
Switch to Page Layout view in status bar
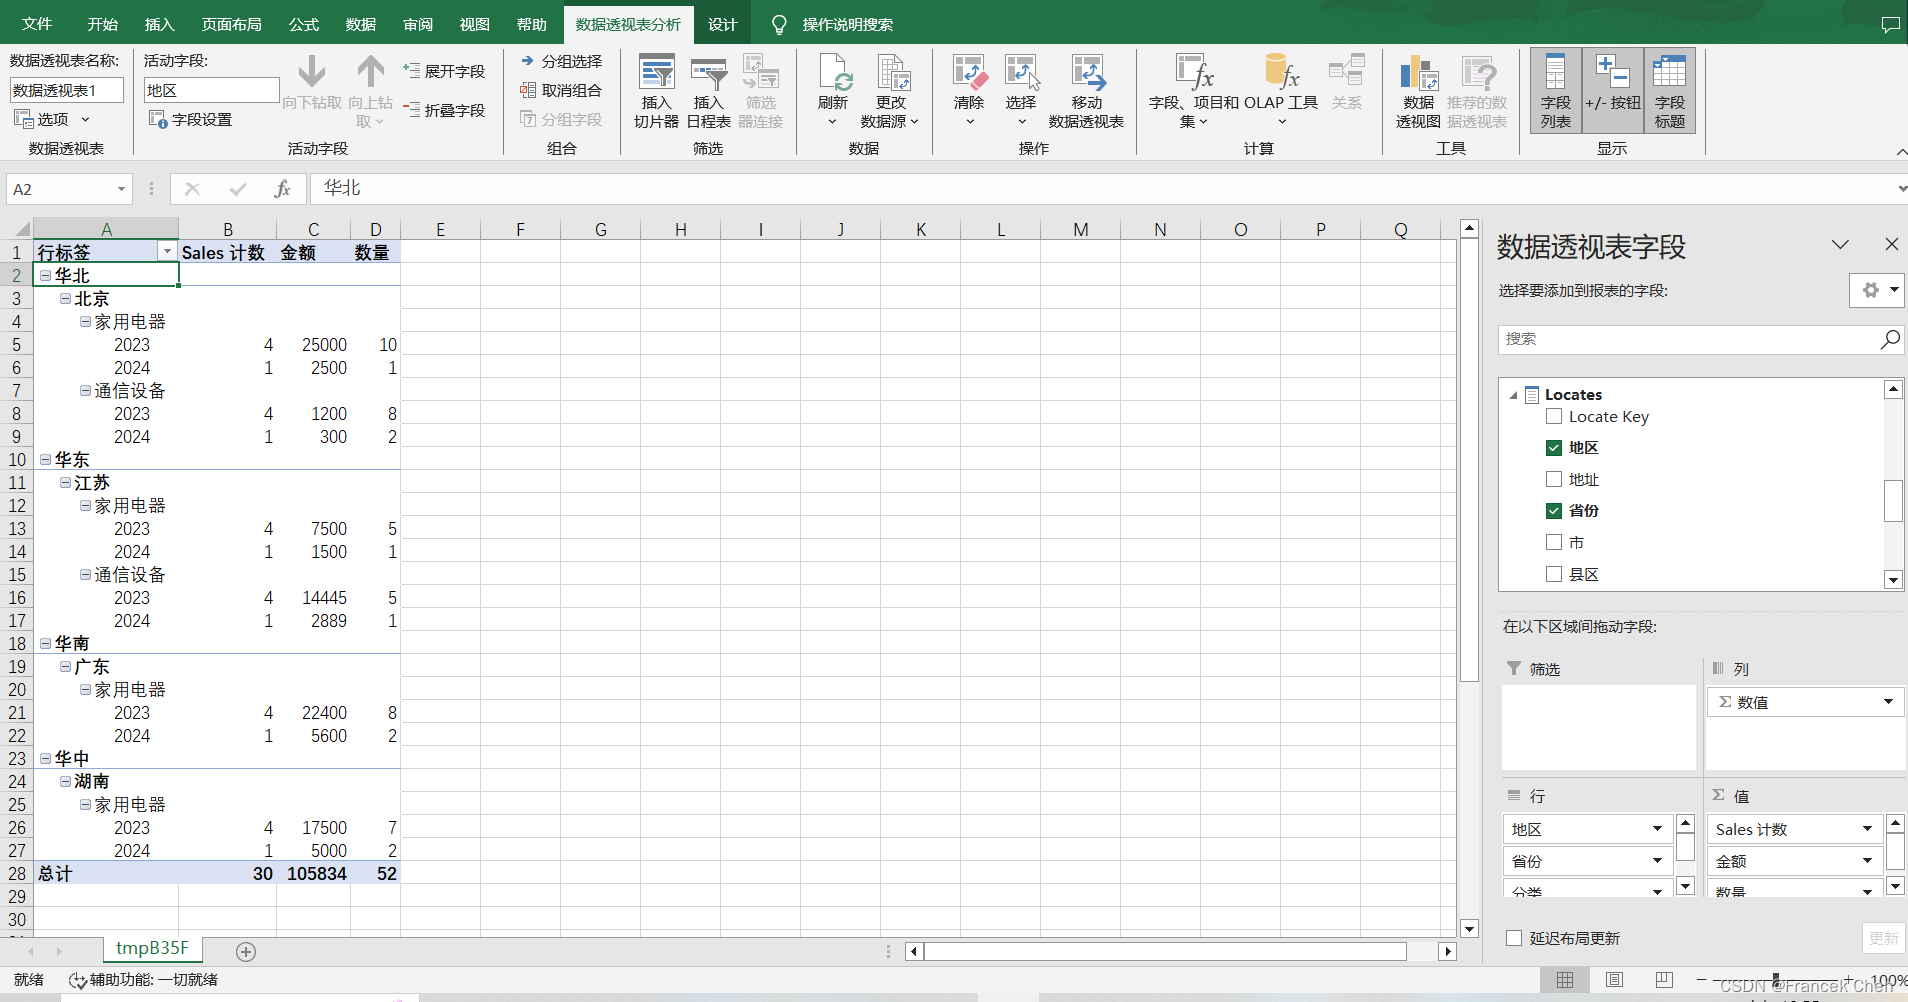[1614, 980]
